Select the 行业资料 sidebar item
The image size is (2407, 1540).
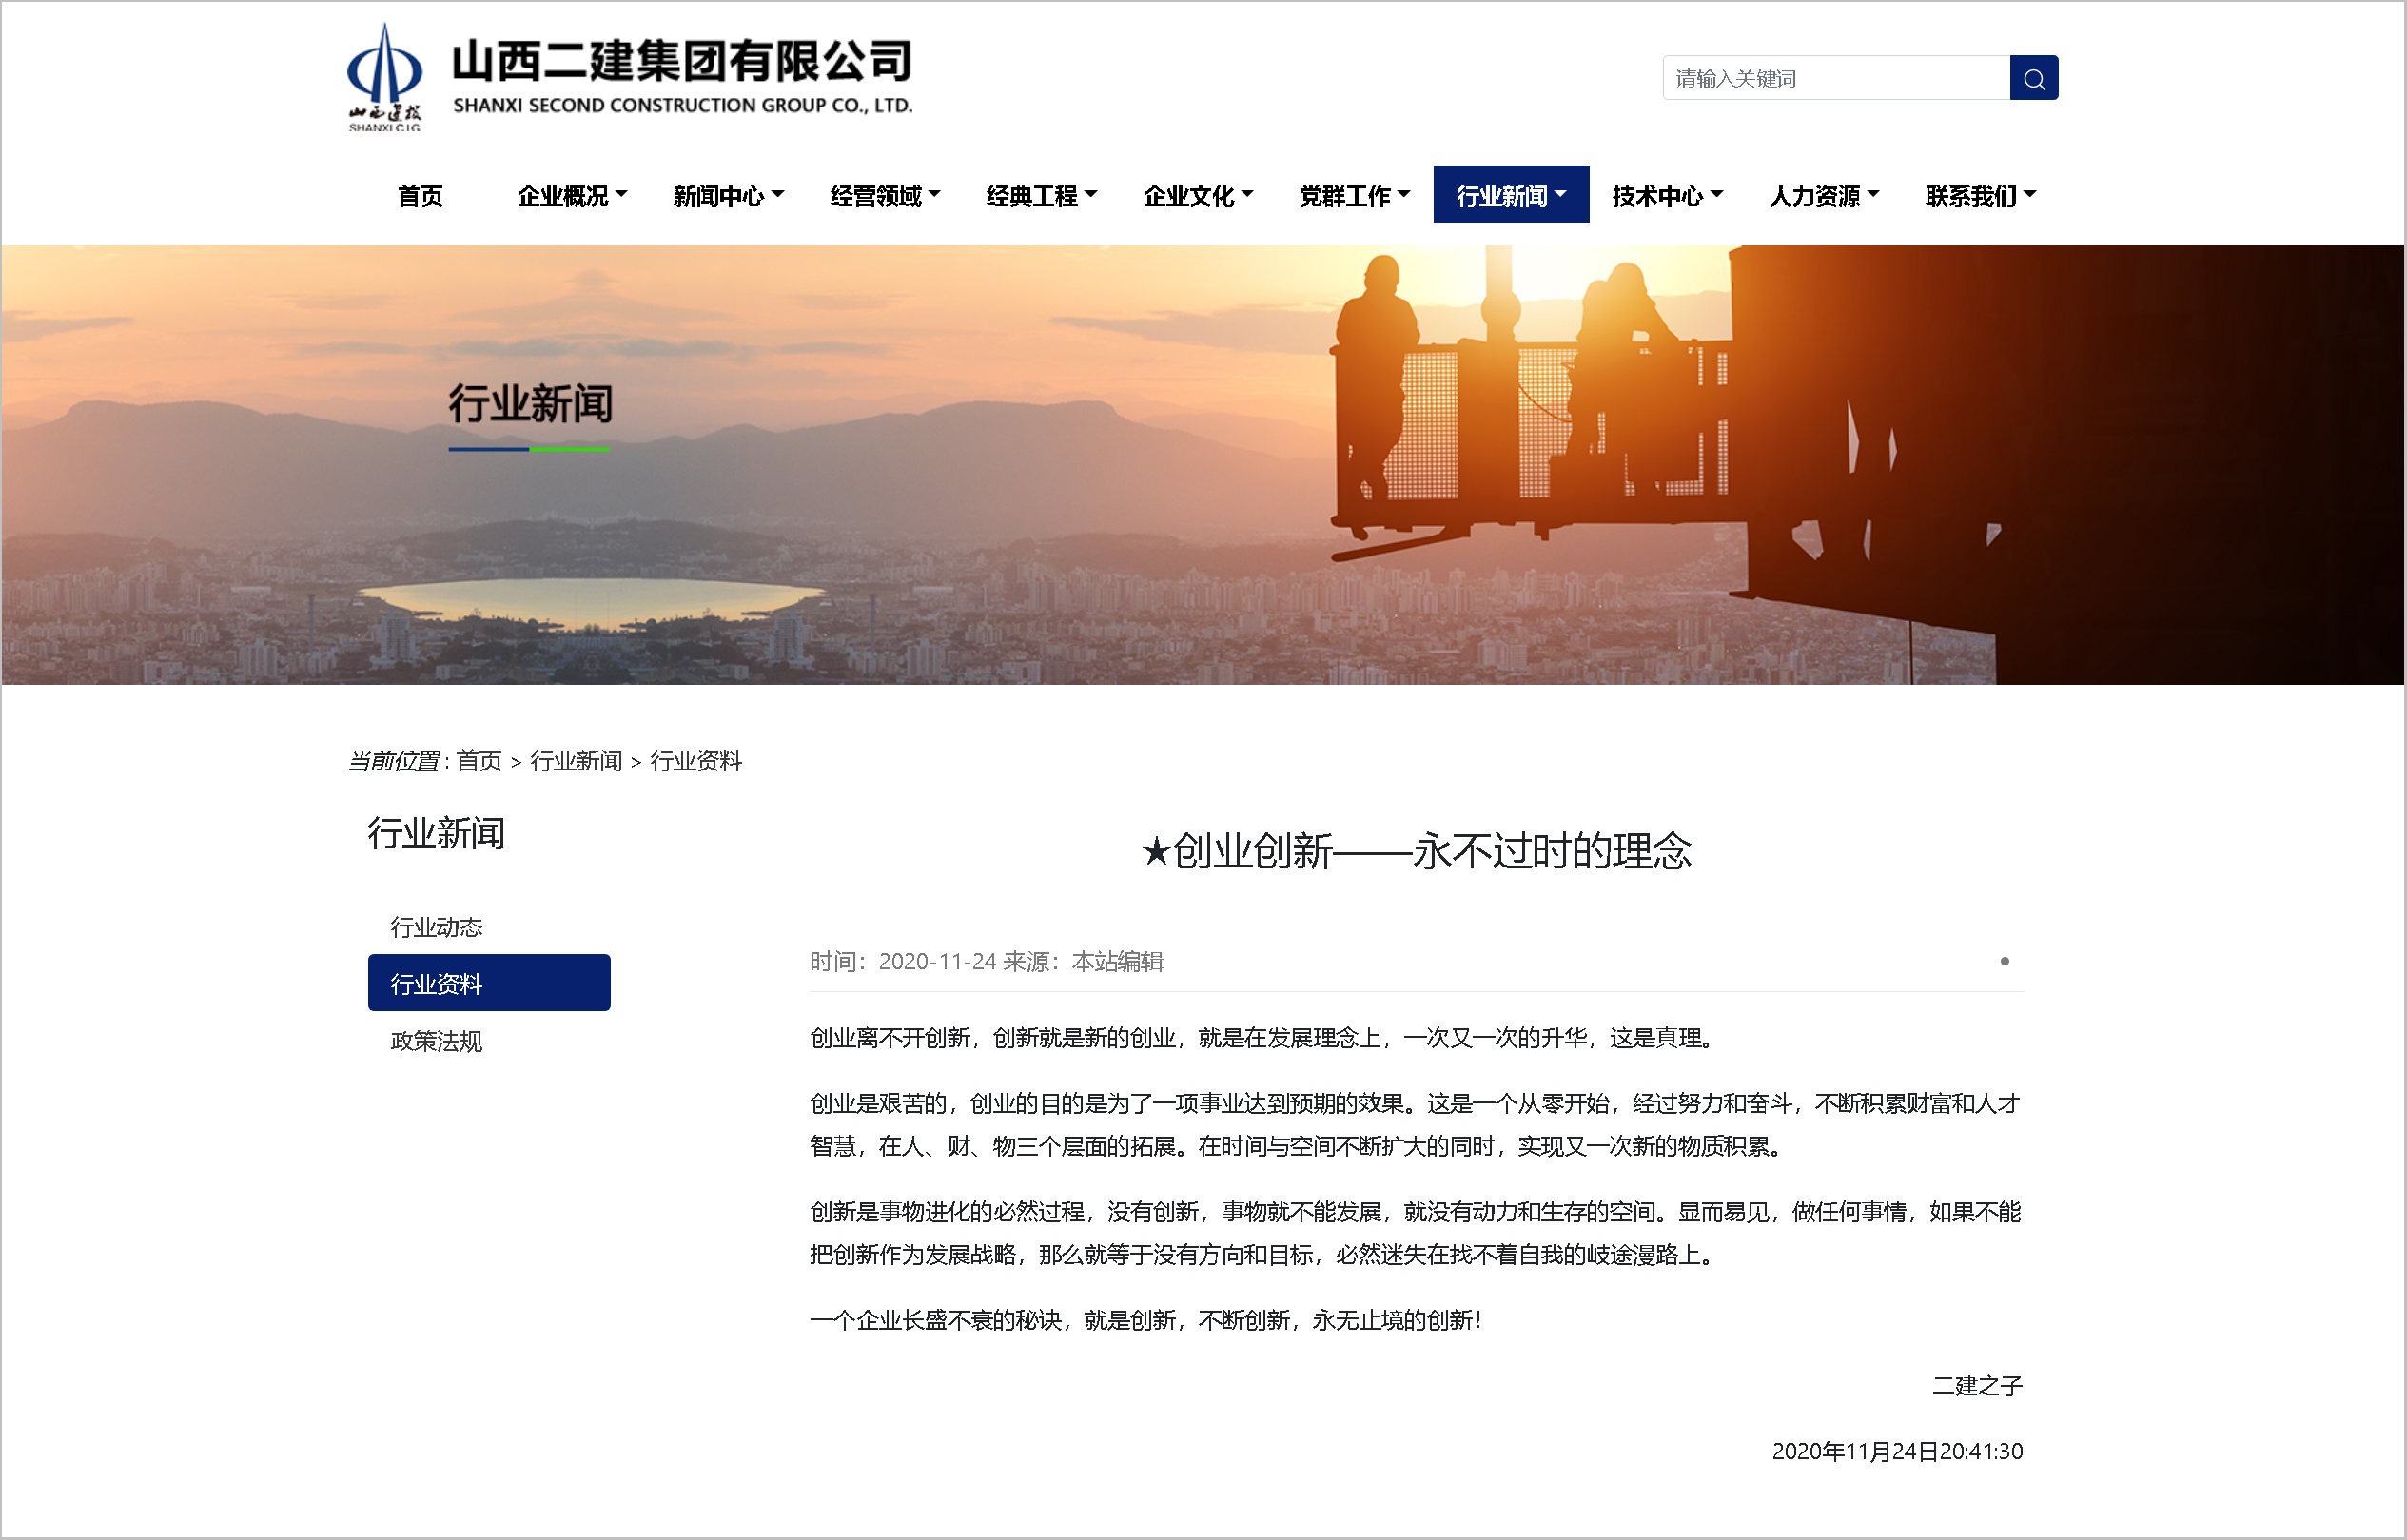(488, 984)
